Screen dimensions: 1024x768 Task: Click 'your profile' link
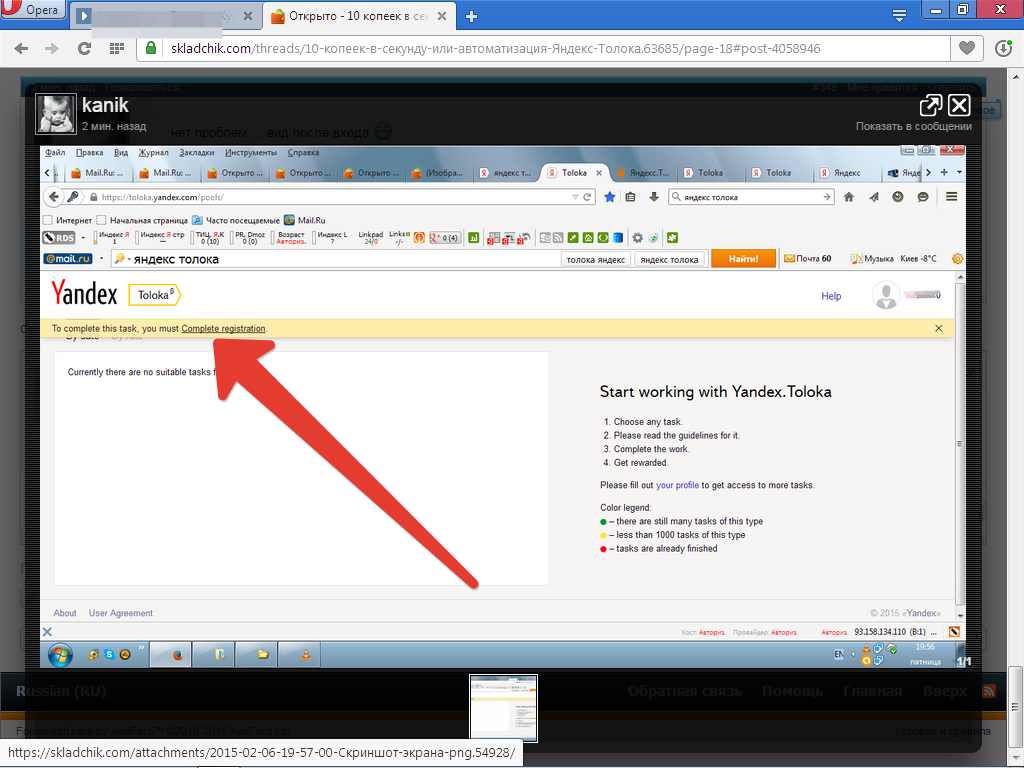point(677,485)
